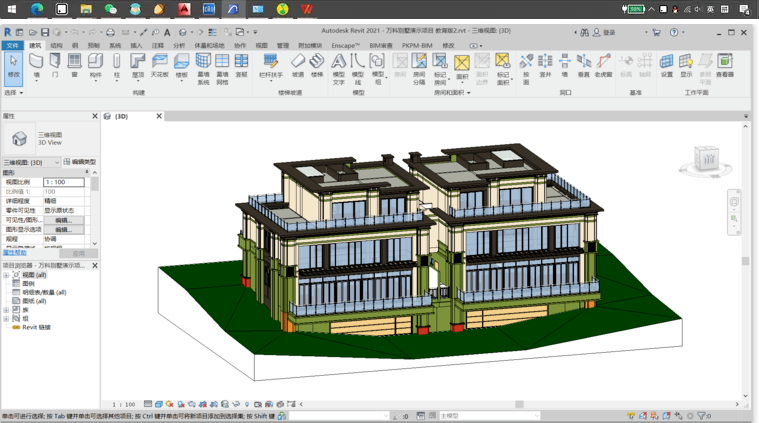Select the Model Line (模型线) tool
759x423 pixels.
click(x=358, y=68)
